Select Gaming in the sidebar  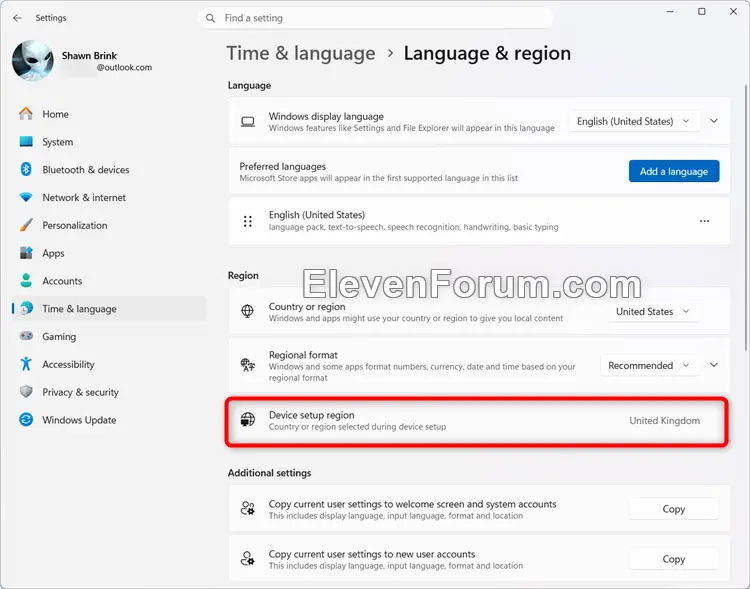(109, 336)
